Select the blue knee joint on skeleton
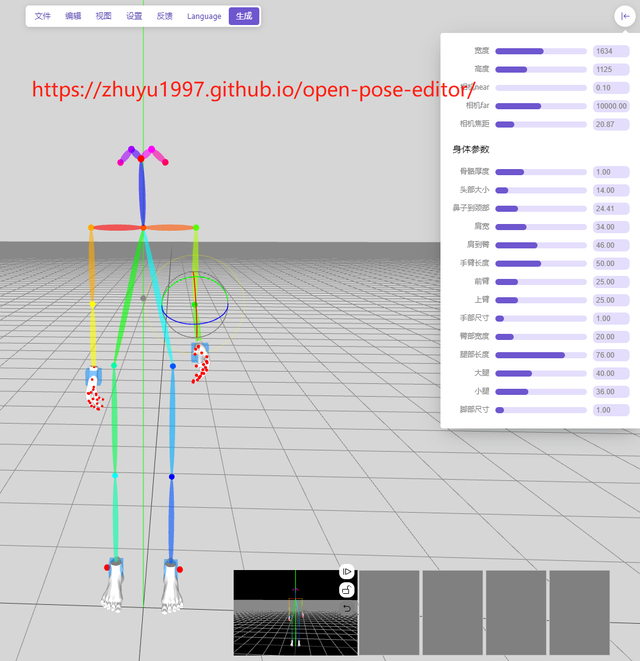This screenshot has width=640, height=661. click(172, 477)
